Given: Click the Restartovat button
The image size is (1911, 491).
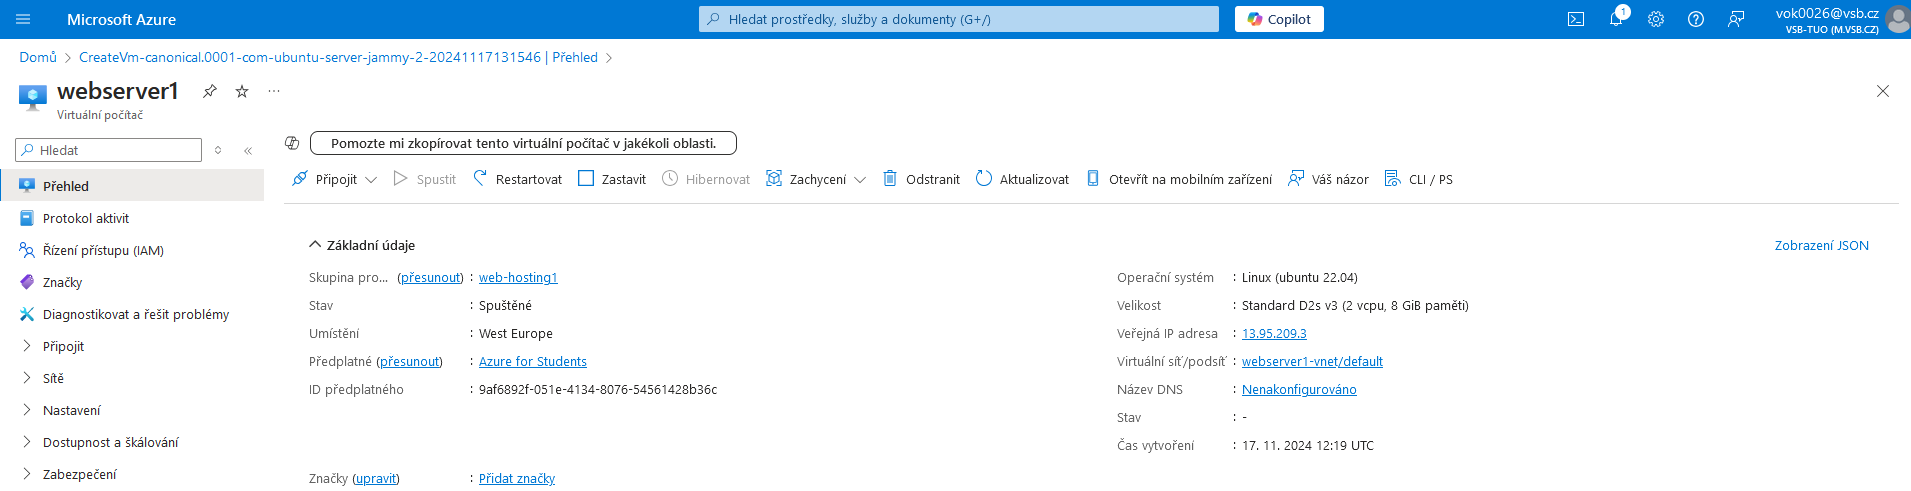Looking at the screenshot, I should 517,179.
